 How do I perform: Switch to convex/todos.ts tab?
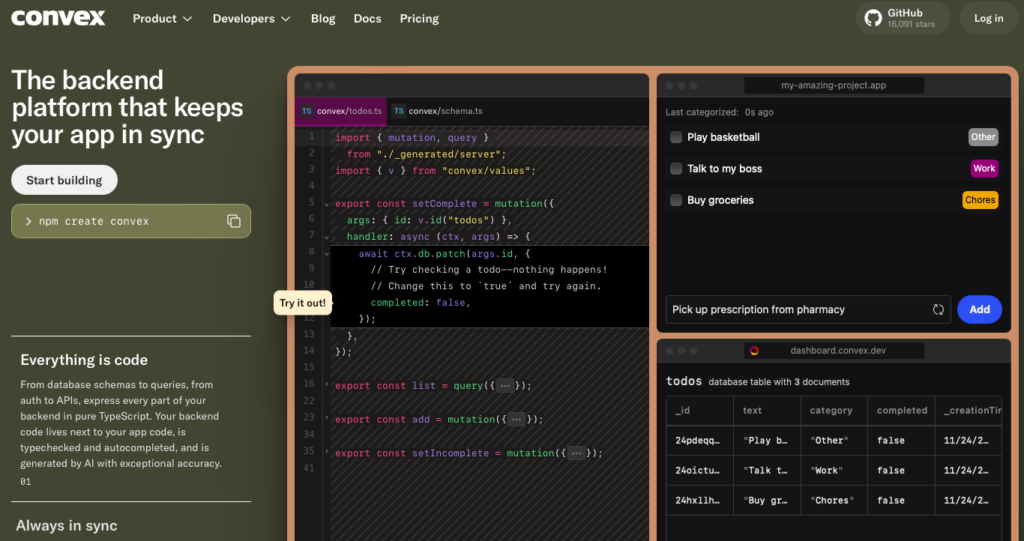[x=342, y=111]
